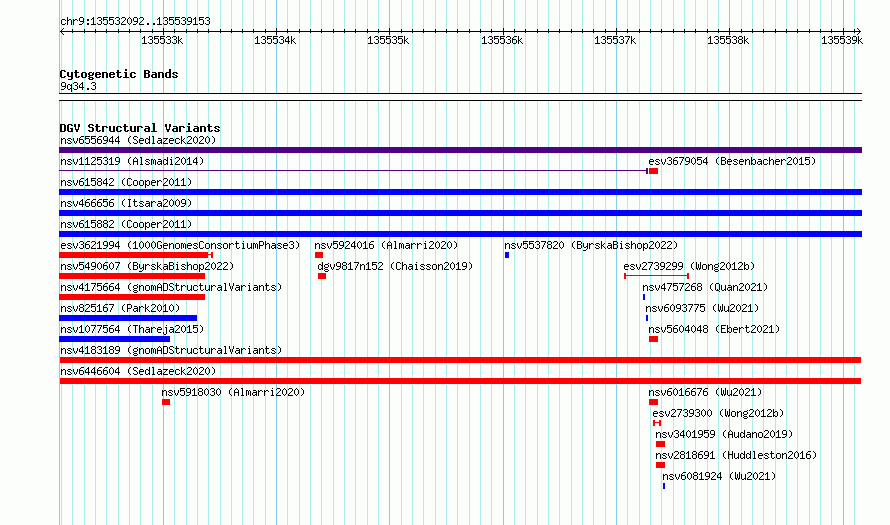Open esv2739300 (Wong2012b) variant label
Screen dimensions: 890x525
(718, 413)
